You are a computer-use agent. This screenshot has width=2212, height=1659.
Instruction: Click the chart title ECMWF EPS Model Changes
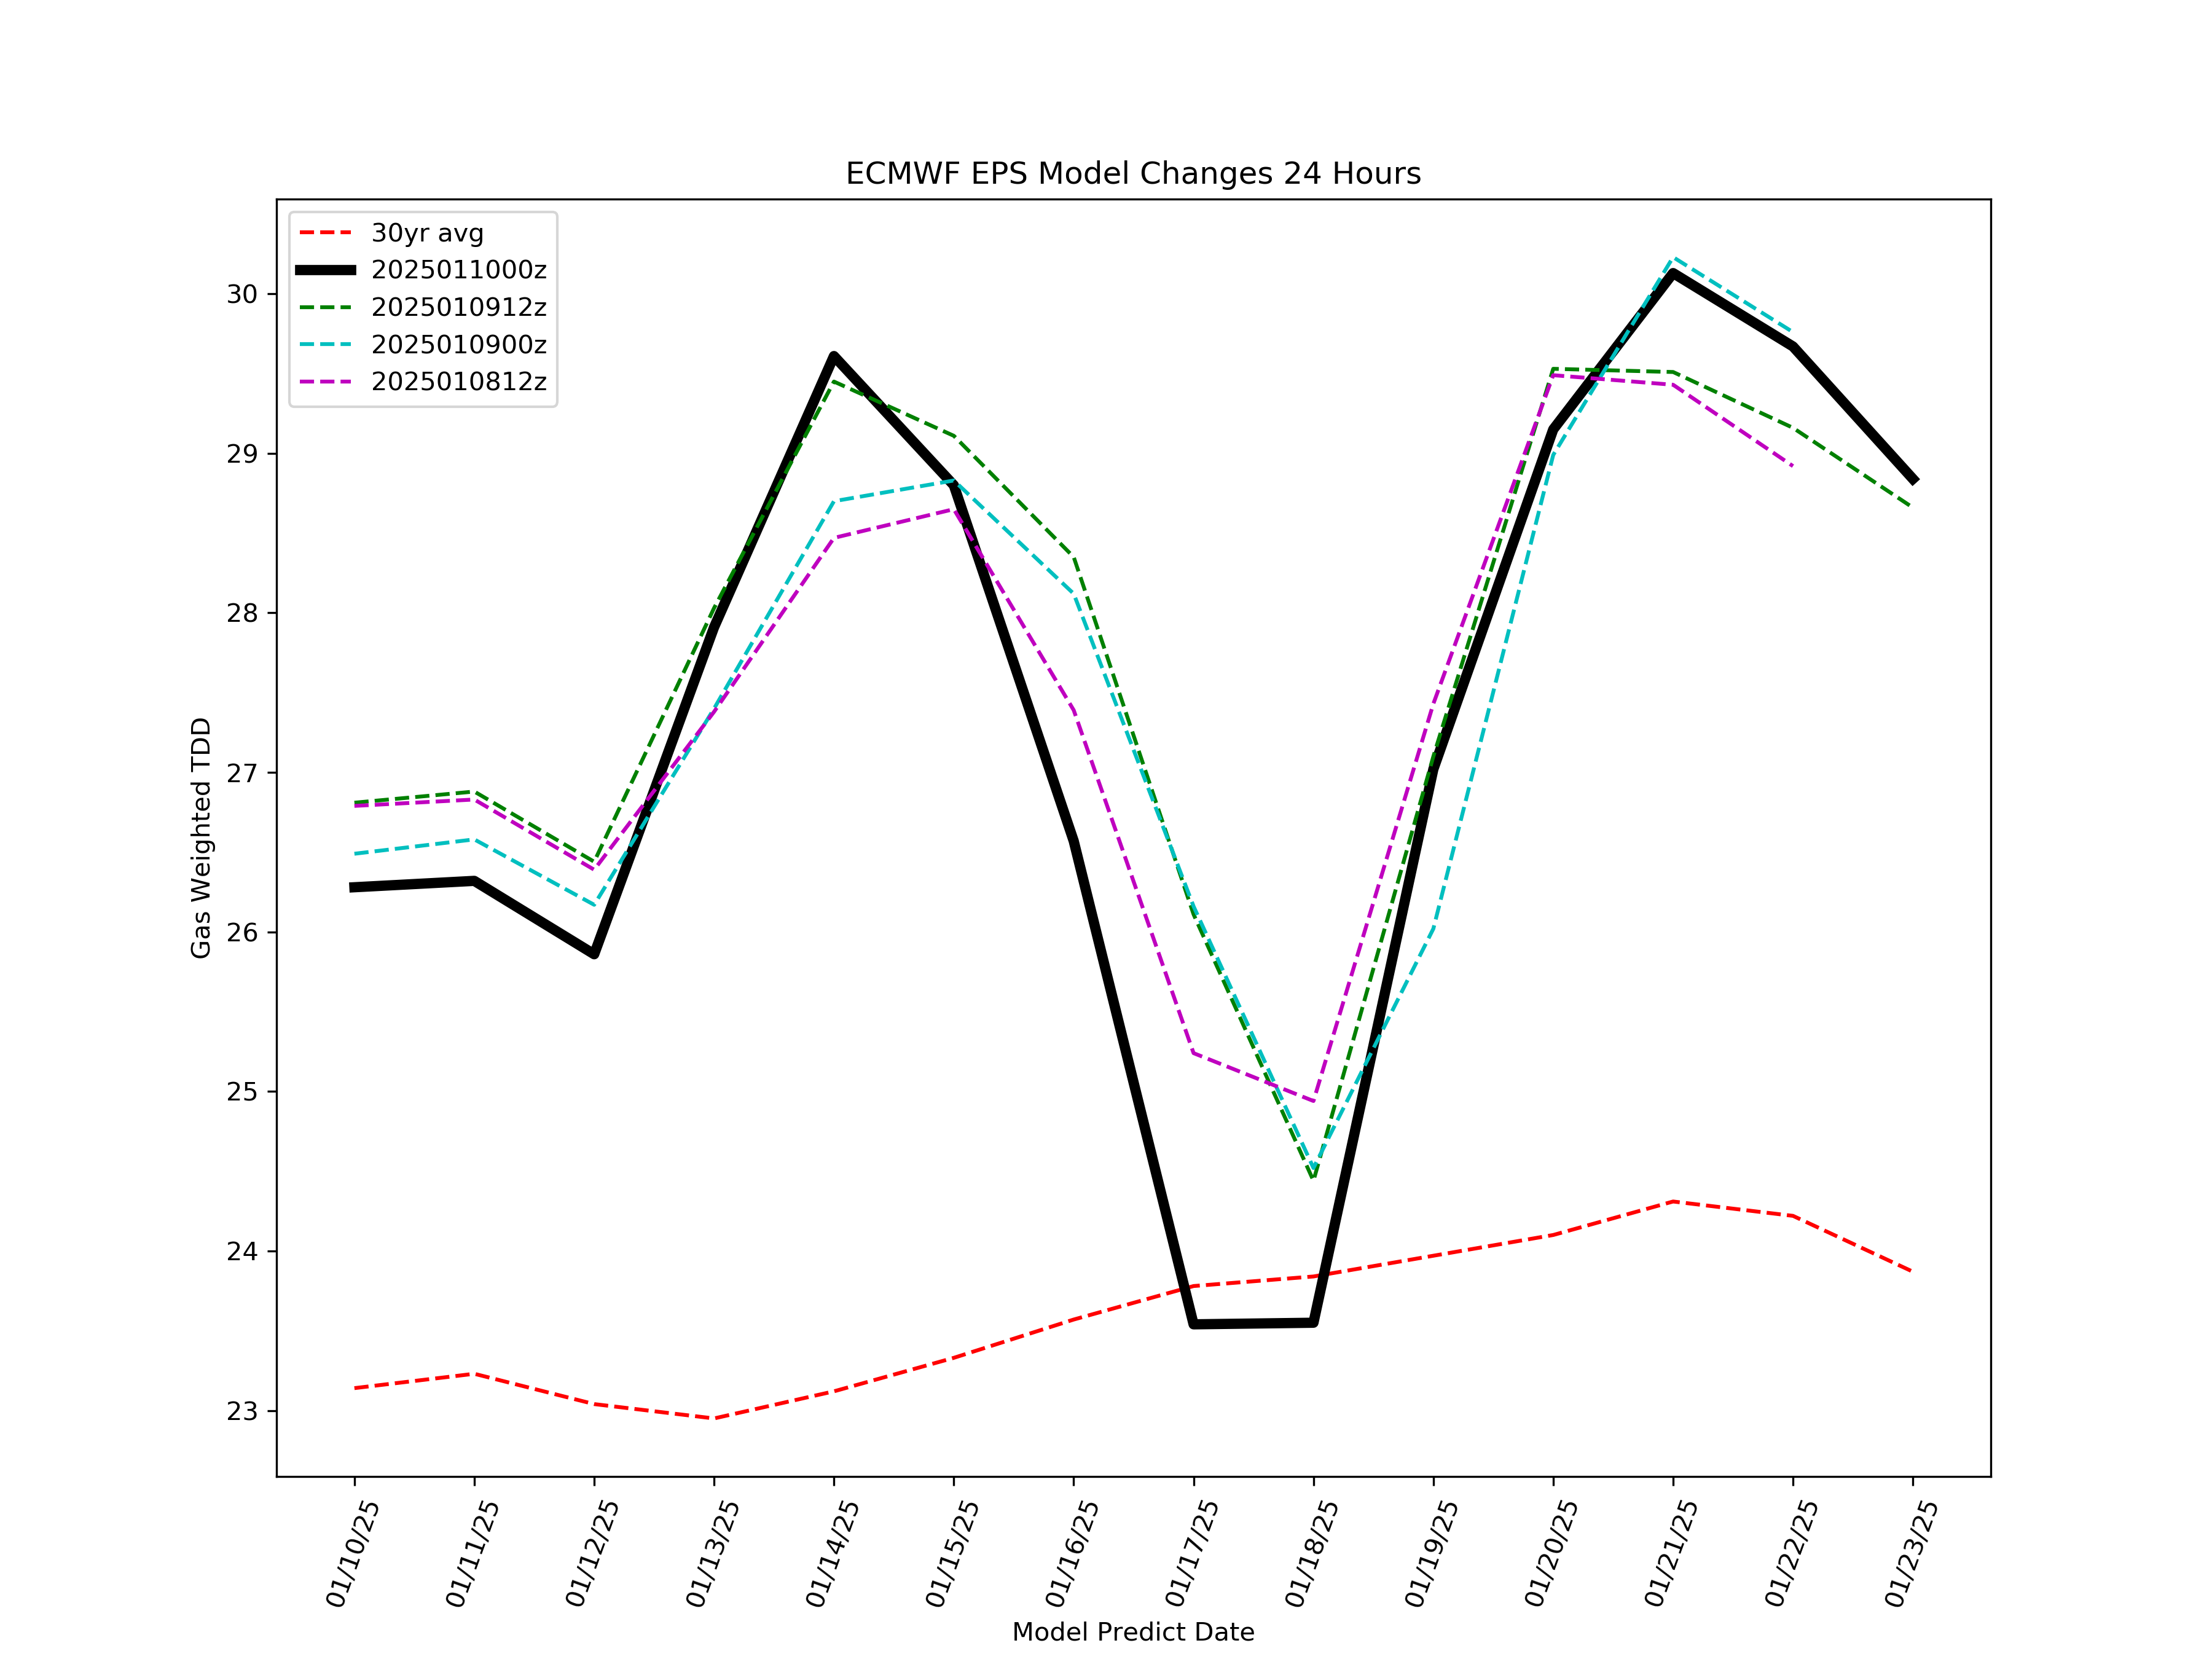pyautogui.click(x=1133, y=174)
